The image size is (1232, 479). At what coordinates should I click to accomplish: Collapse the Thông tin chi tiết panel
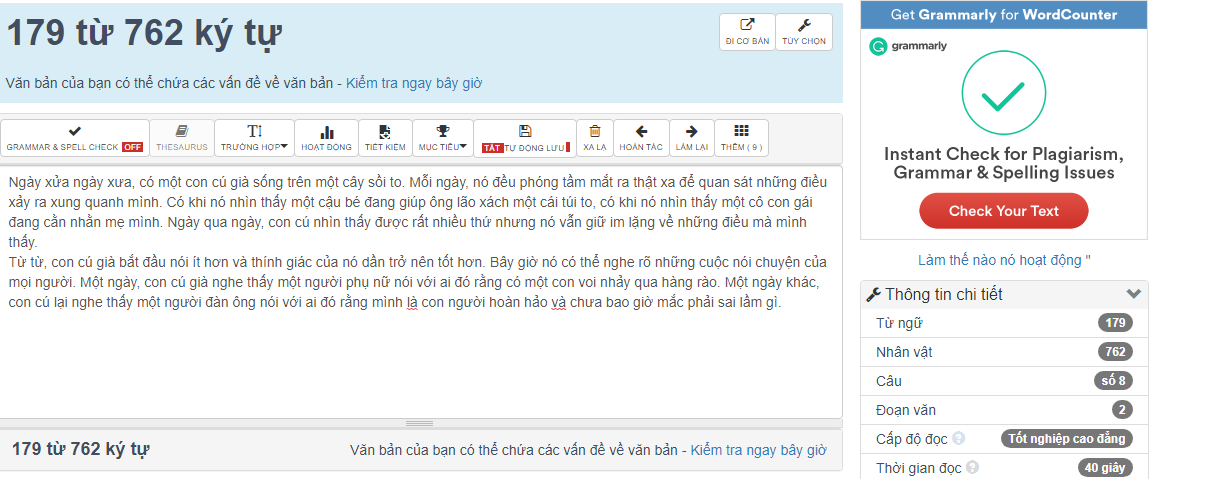(x=1133, y=294)
